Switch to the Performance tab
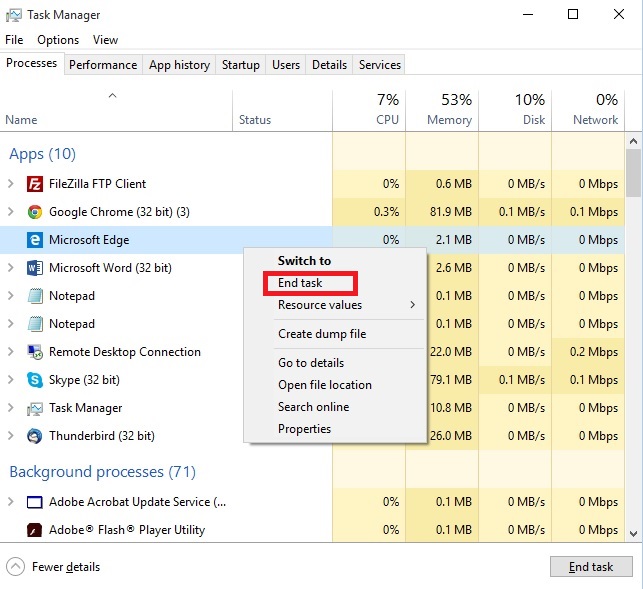 click(x=103, y=65)
